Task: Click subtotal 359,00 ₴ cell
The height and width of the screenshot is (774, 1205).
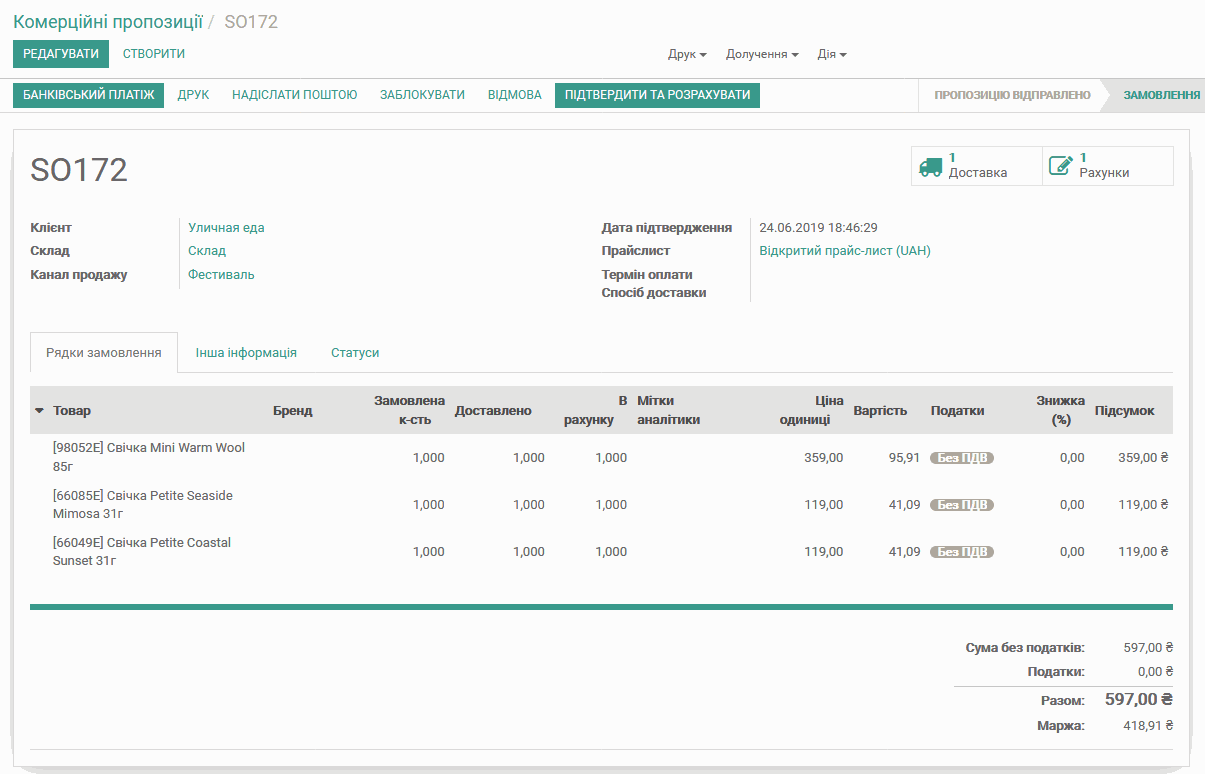Action: (x=1143, y=458)
